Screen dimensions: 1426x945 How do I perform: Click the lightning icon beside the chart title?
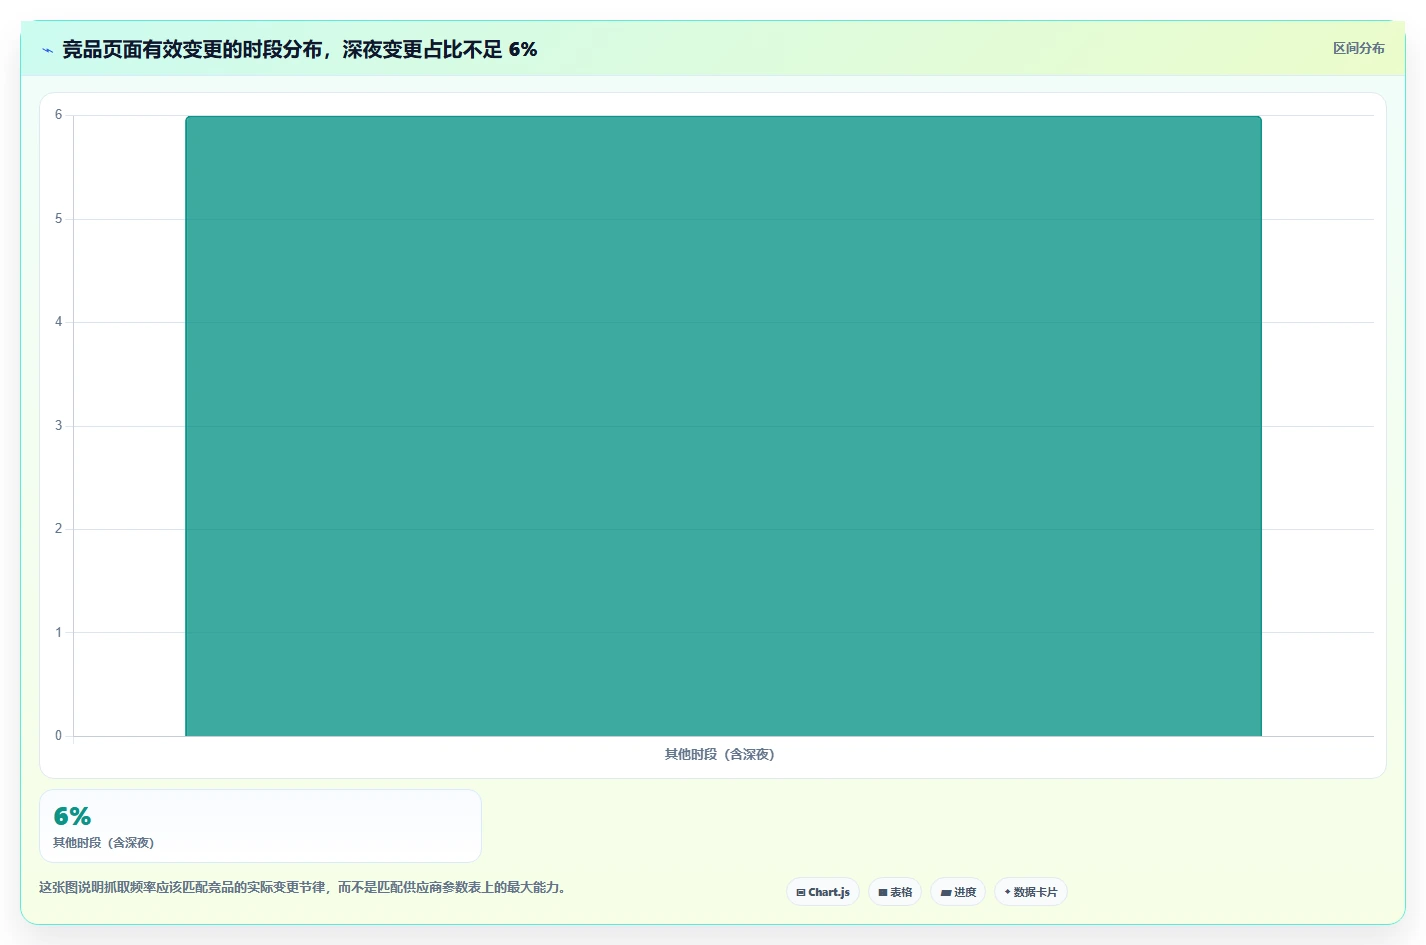click(47, 50)
